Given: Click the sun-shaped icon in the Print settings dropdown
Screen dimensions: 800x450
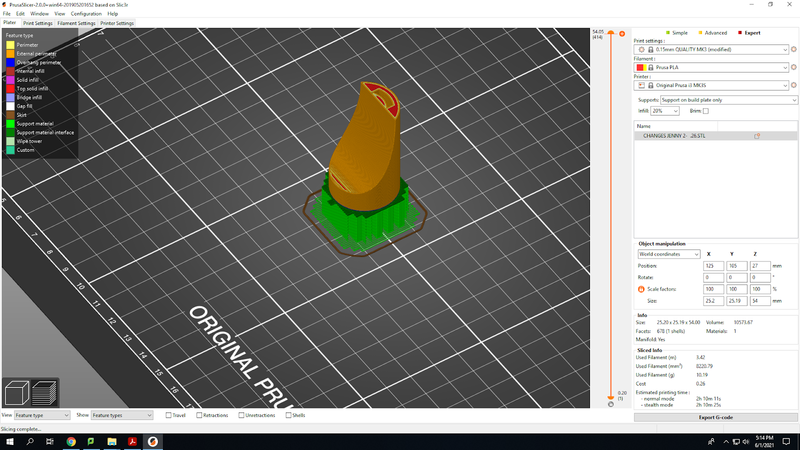Looking at the screenshot, I should [x=641, y=49].
